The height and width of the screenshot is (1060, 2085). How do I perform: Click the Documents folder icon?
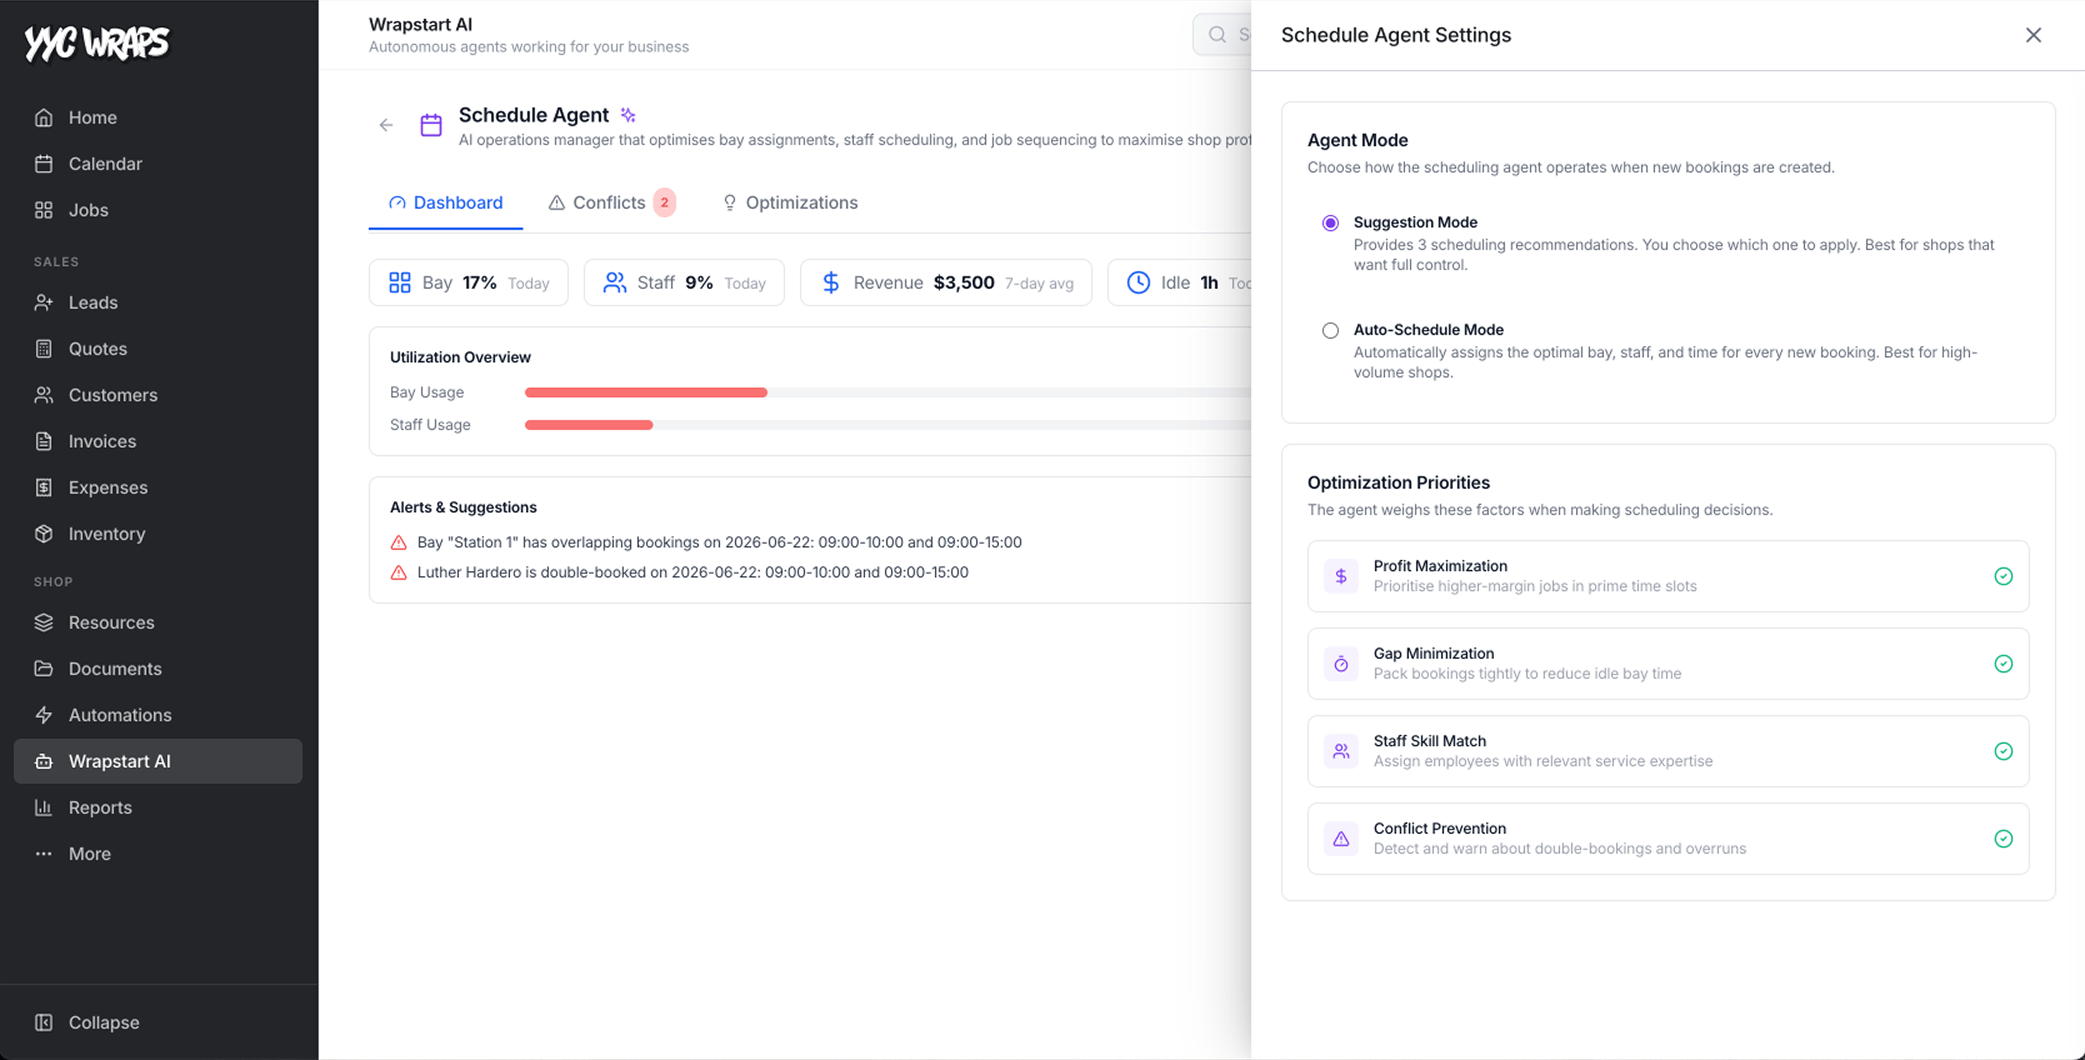point(43,668)
